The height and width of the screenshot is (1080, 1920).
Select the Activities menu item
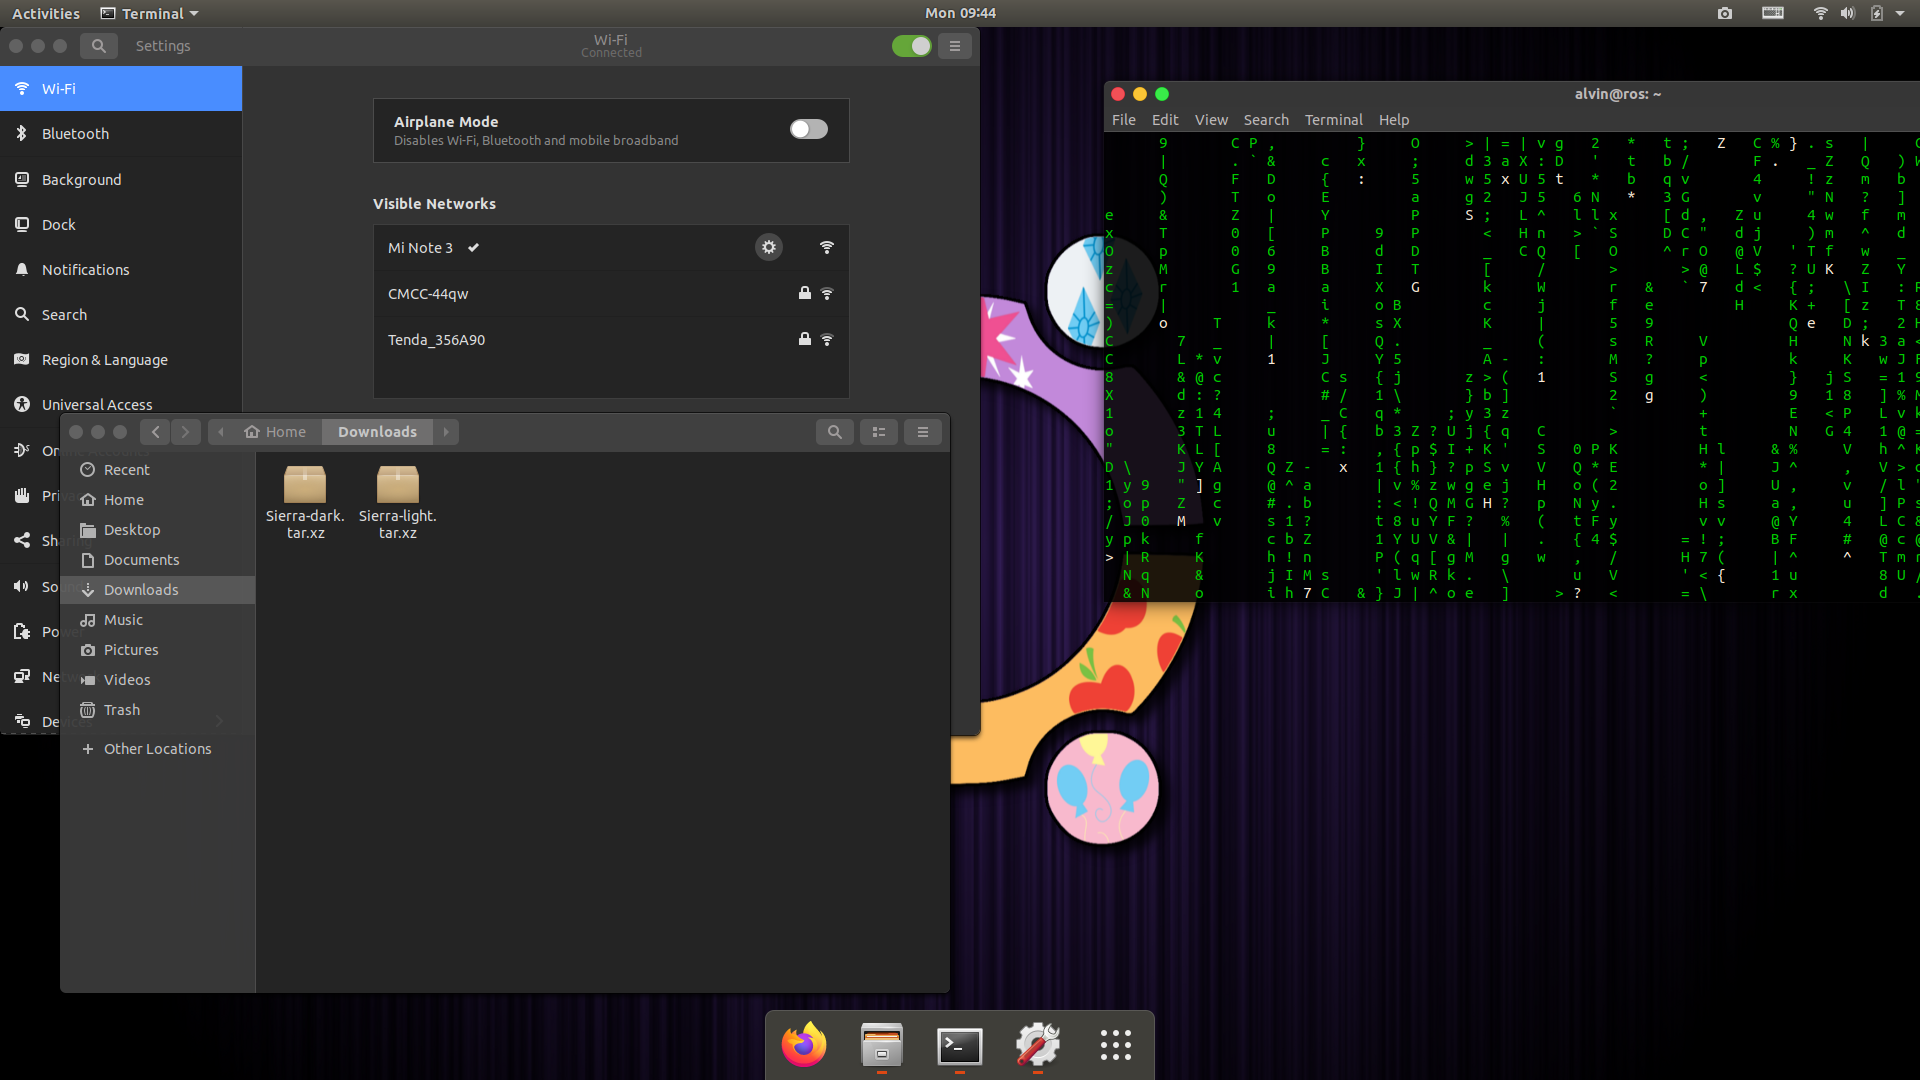pyautogui.click(x=44, y=13)
